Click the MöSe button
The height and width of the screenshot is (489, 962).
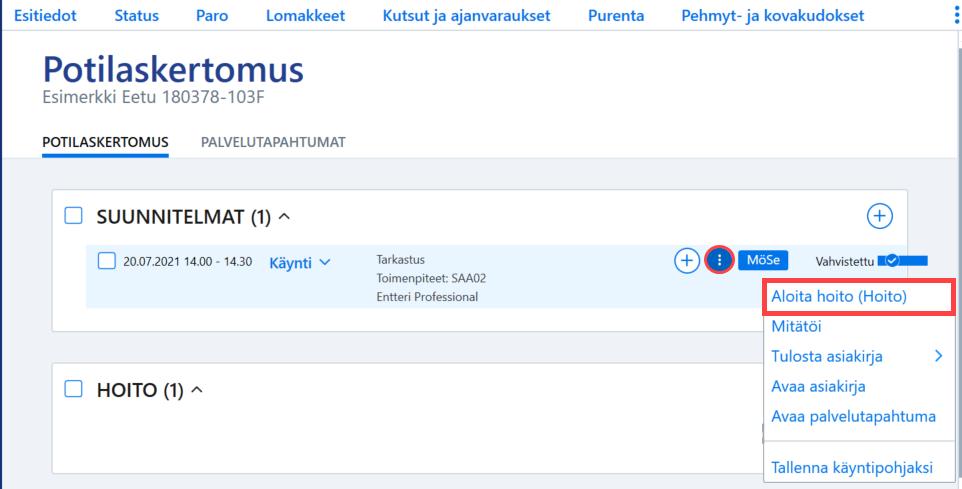point(763,260)
